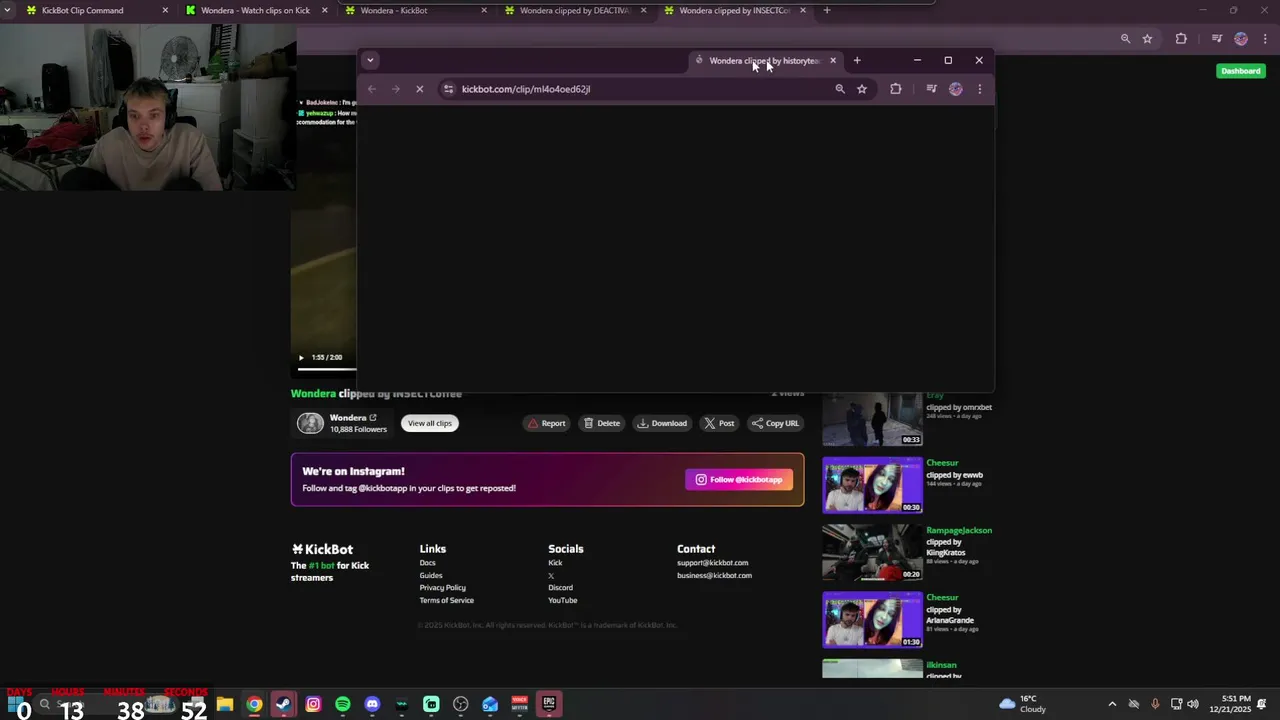1280x720 pixels.
Task: Show hidden system tray icons
Action: click(x=1112, y=704)
